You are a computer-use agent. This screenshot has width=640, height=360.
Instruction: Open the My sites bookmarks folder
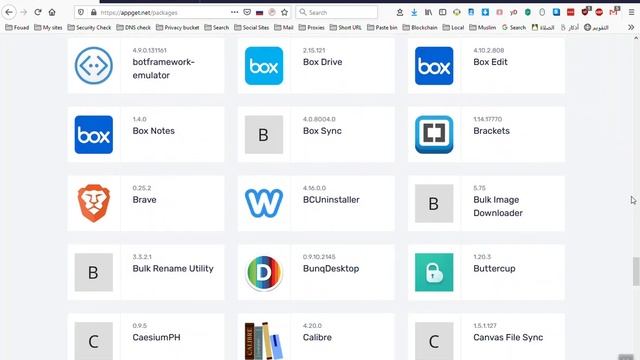click(48, 27)
